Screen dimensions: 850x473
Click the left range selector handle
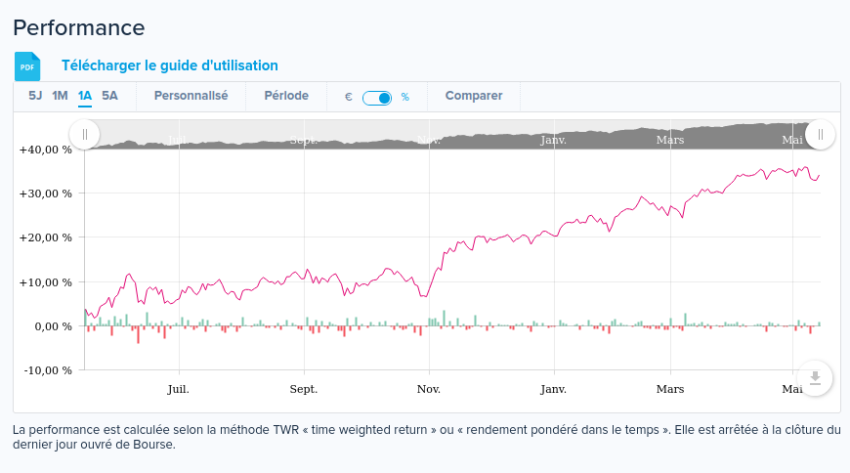pos(84,134)
